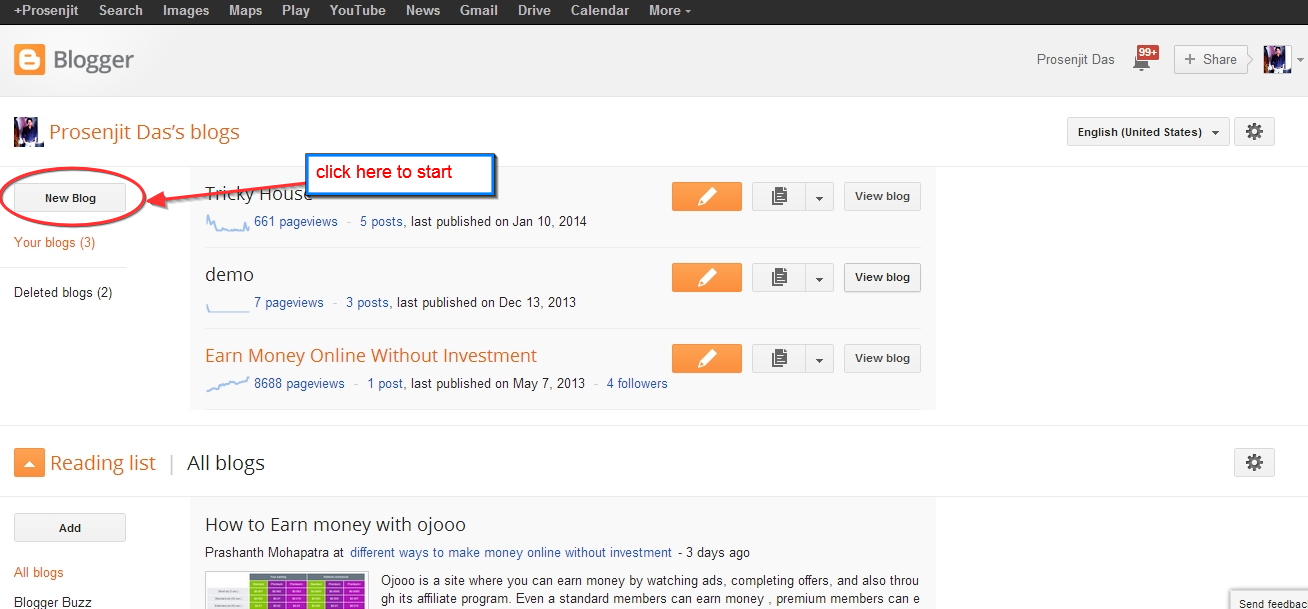This screenshot has height=609, width=1308.
Task: Create new post for Earn Money Online blog
Action: click(707, 358)
